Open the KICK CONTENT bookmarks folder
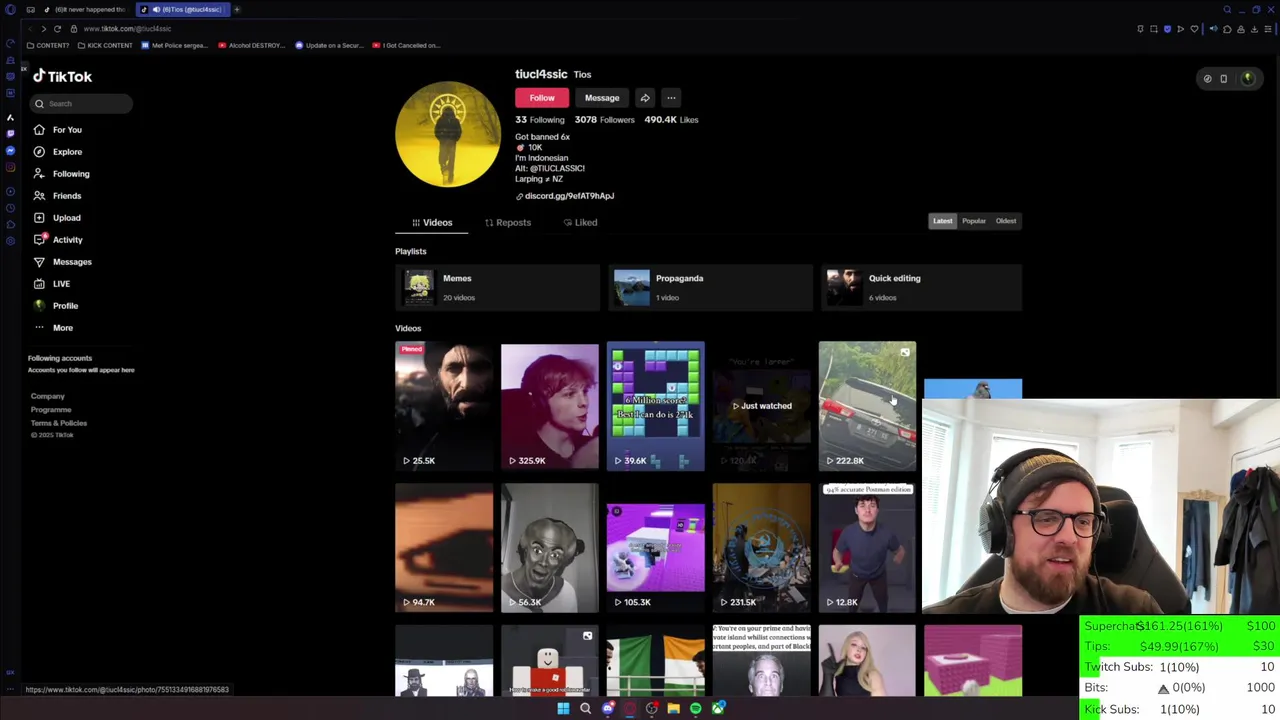The width and height of the screenshot is (1280, 720). point(105,46)
